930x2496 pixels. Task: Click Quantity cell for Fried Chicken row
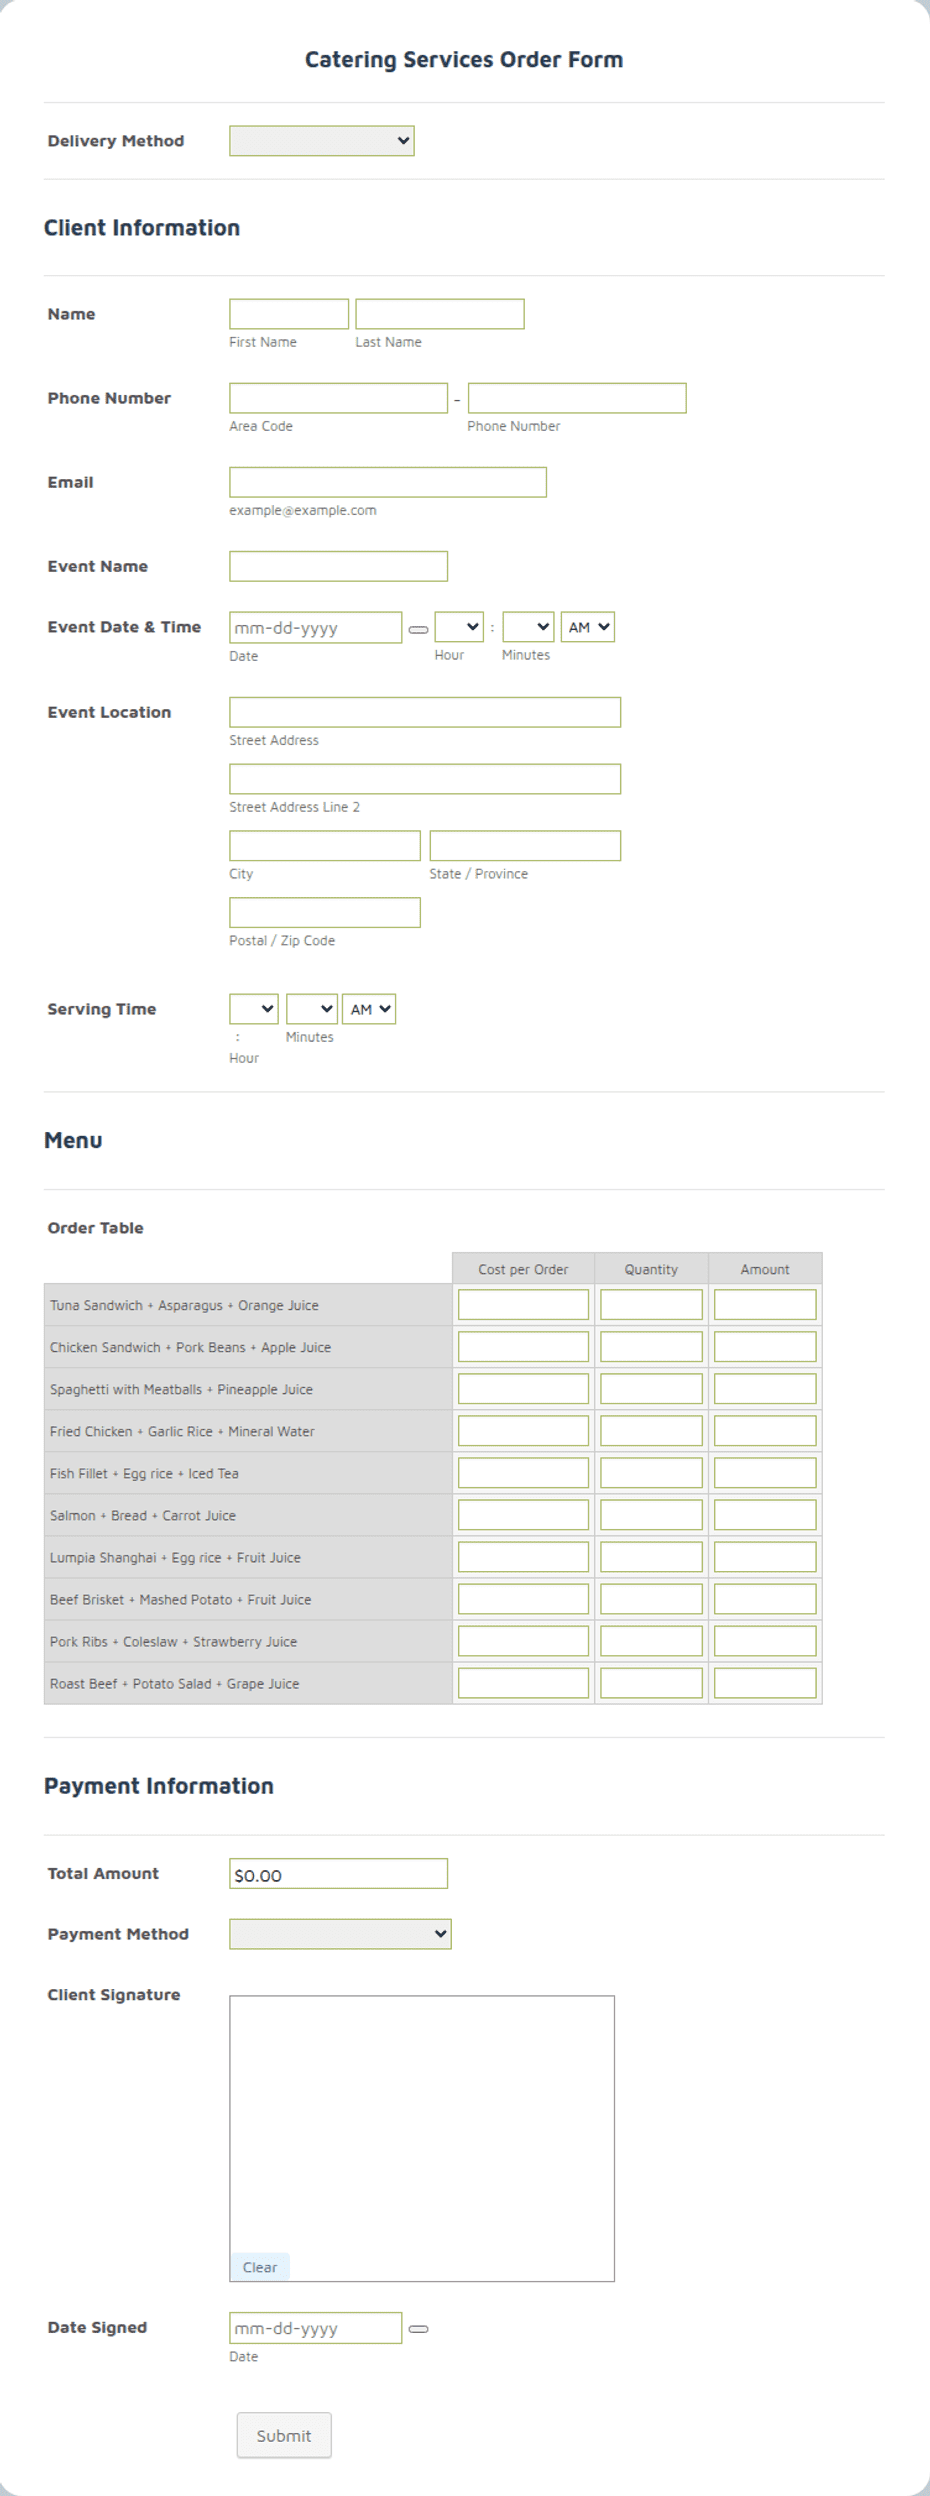point(651,1431)
